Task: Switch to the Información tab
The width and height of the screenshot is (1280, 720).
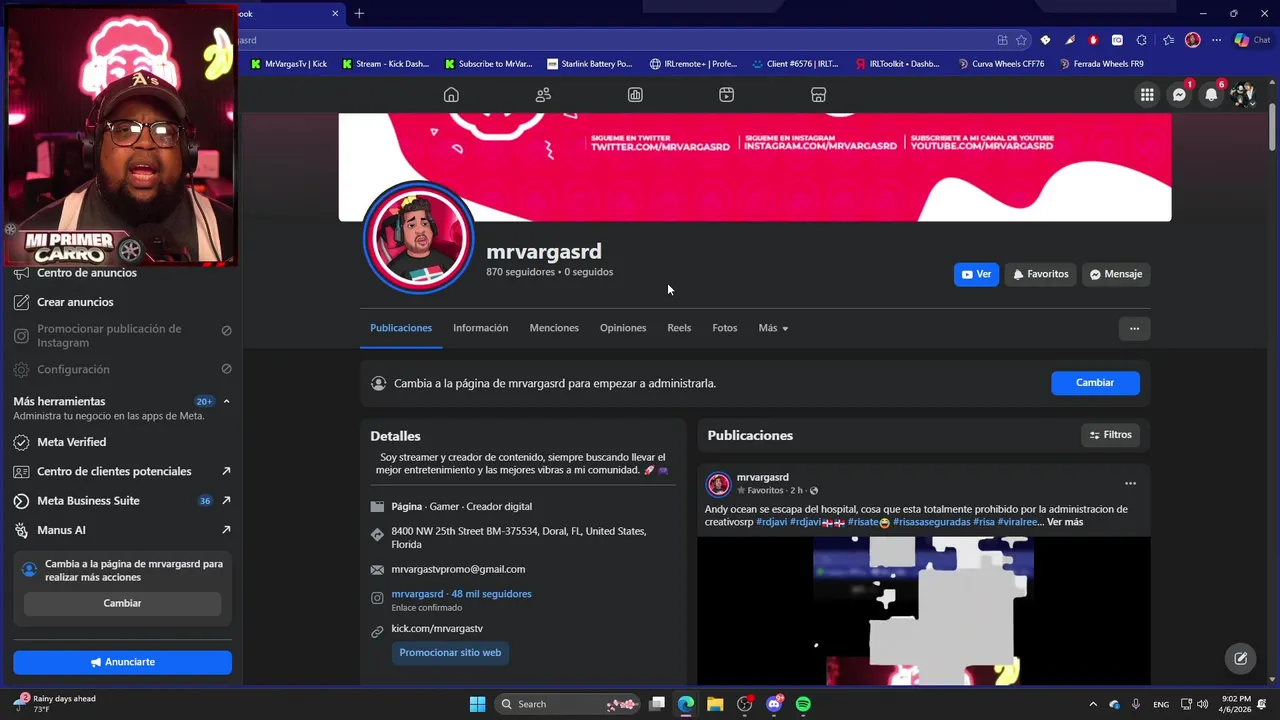Action: [480, 328]
